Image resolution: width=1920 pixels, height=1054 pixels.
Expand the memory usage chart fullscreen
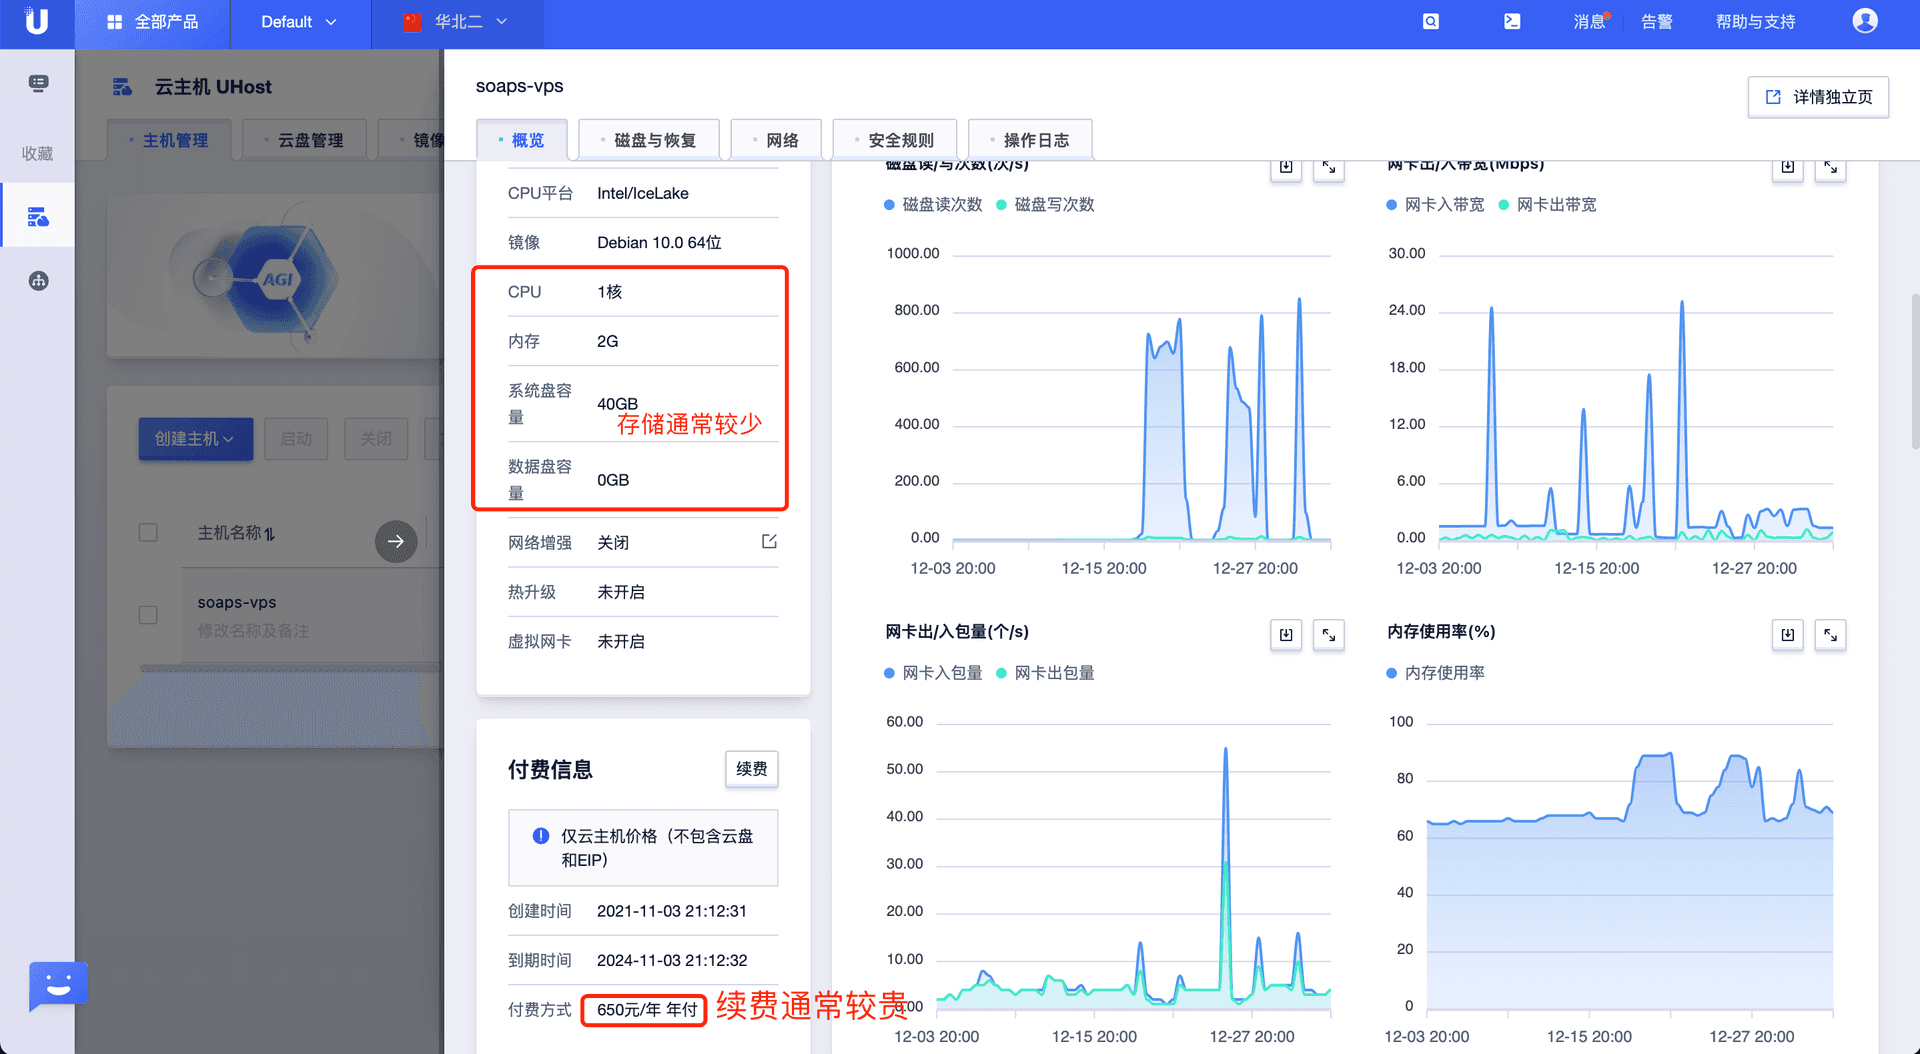coord(1831,634)
